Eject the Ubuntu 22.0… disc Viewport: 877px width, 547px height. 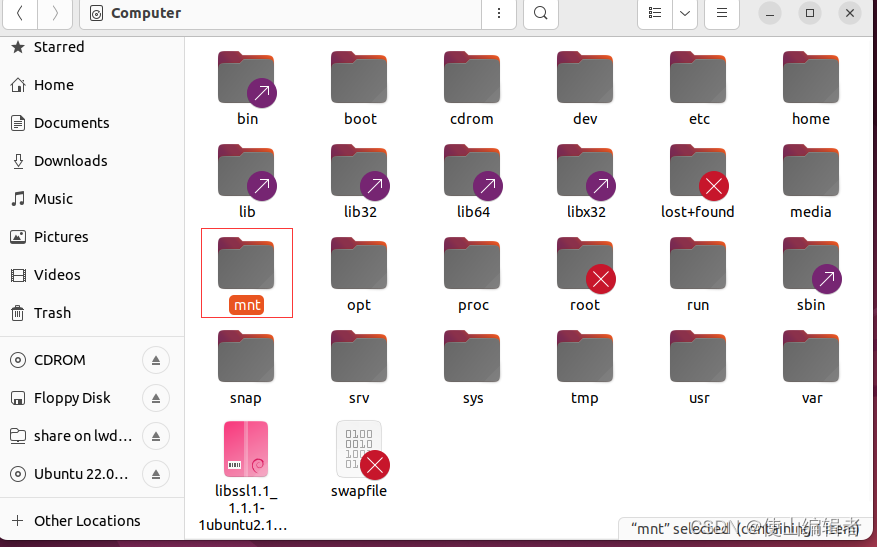(x=156, y=474)
